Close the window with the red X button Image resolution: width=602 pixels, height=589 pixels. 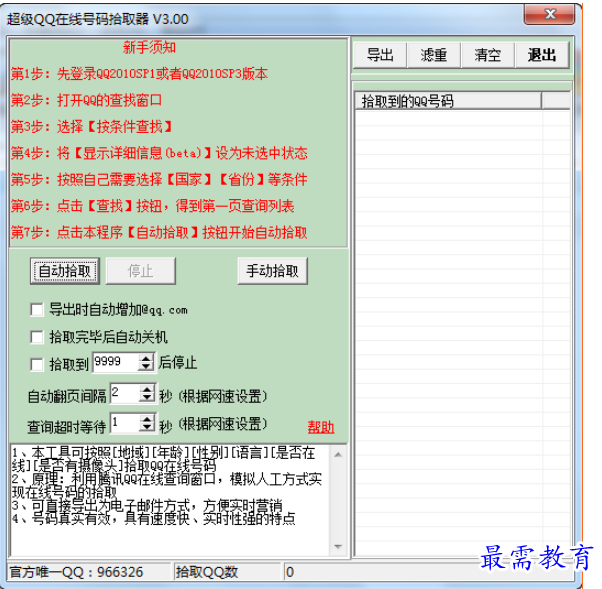[x=549, y=15]
